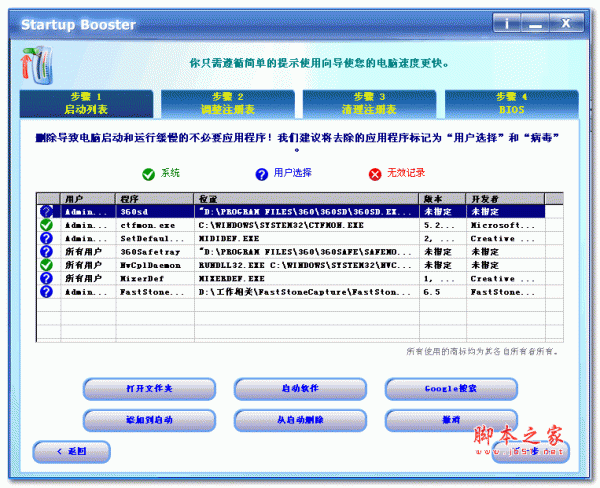
Task: Click the 5.2... version cell
Action: point(443,225)
